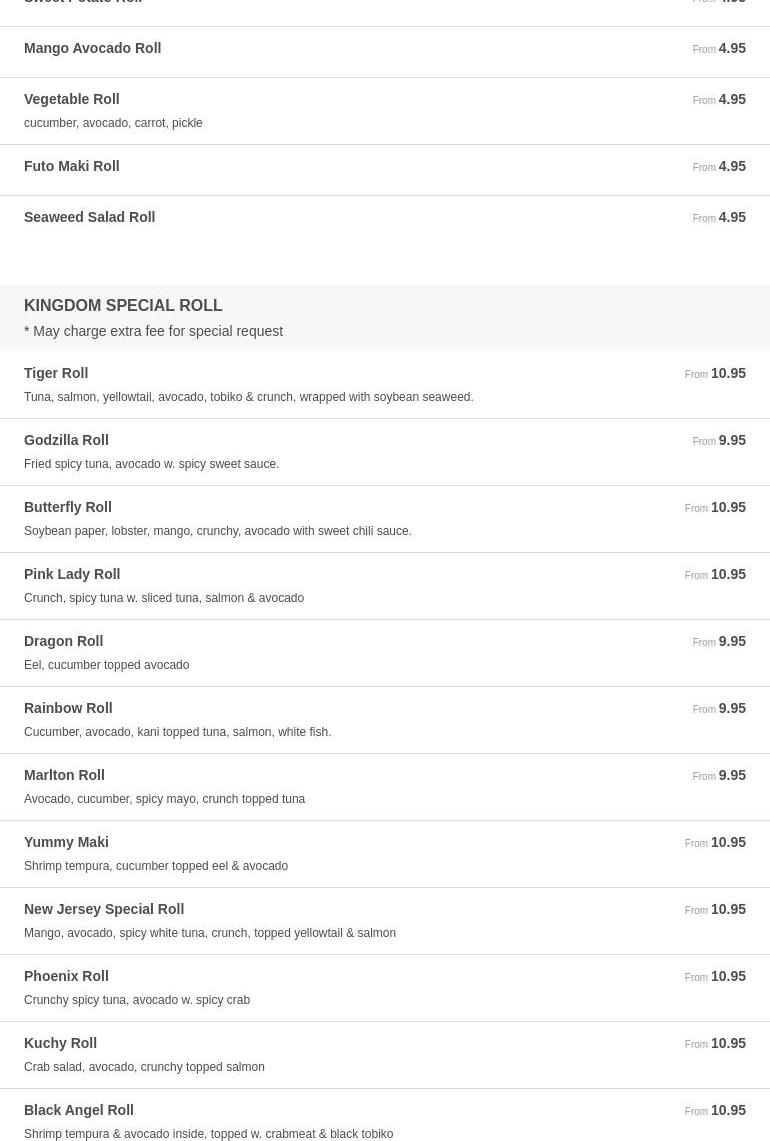
Task: Select the Godzilla Roll
Action: pos(66,440)
